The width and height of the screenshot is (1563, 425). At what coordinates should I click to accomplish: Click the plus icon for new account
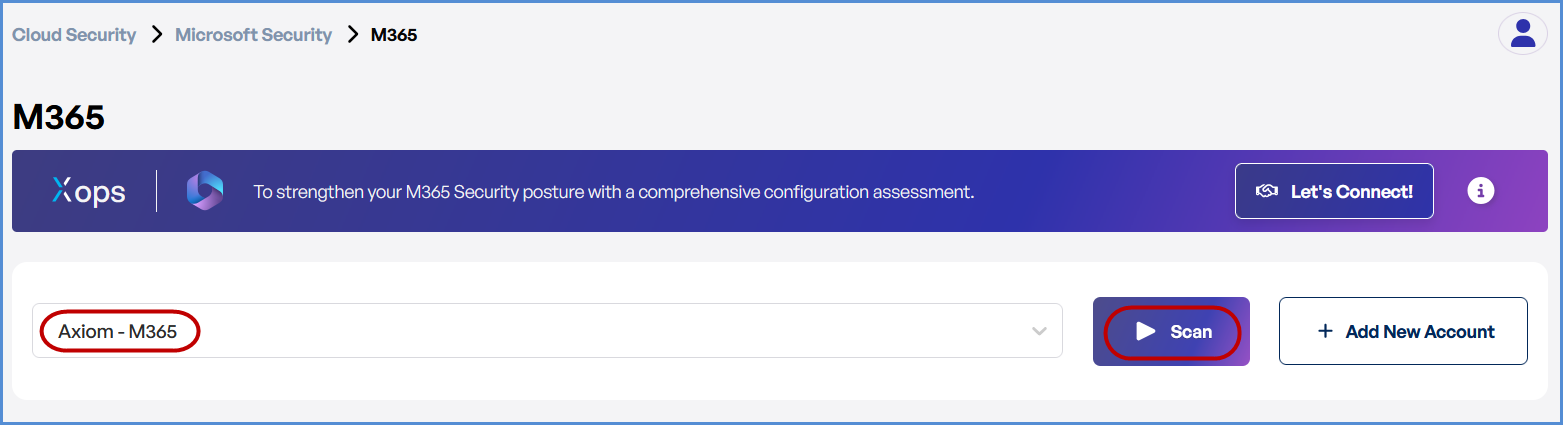point(1325,331)
